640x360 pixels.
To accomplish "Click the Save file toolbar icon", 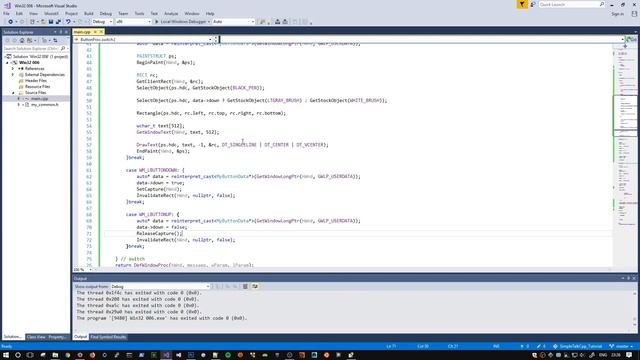I will click(51, 22).
